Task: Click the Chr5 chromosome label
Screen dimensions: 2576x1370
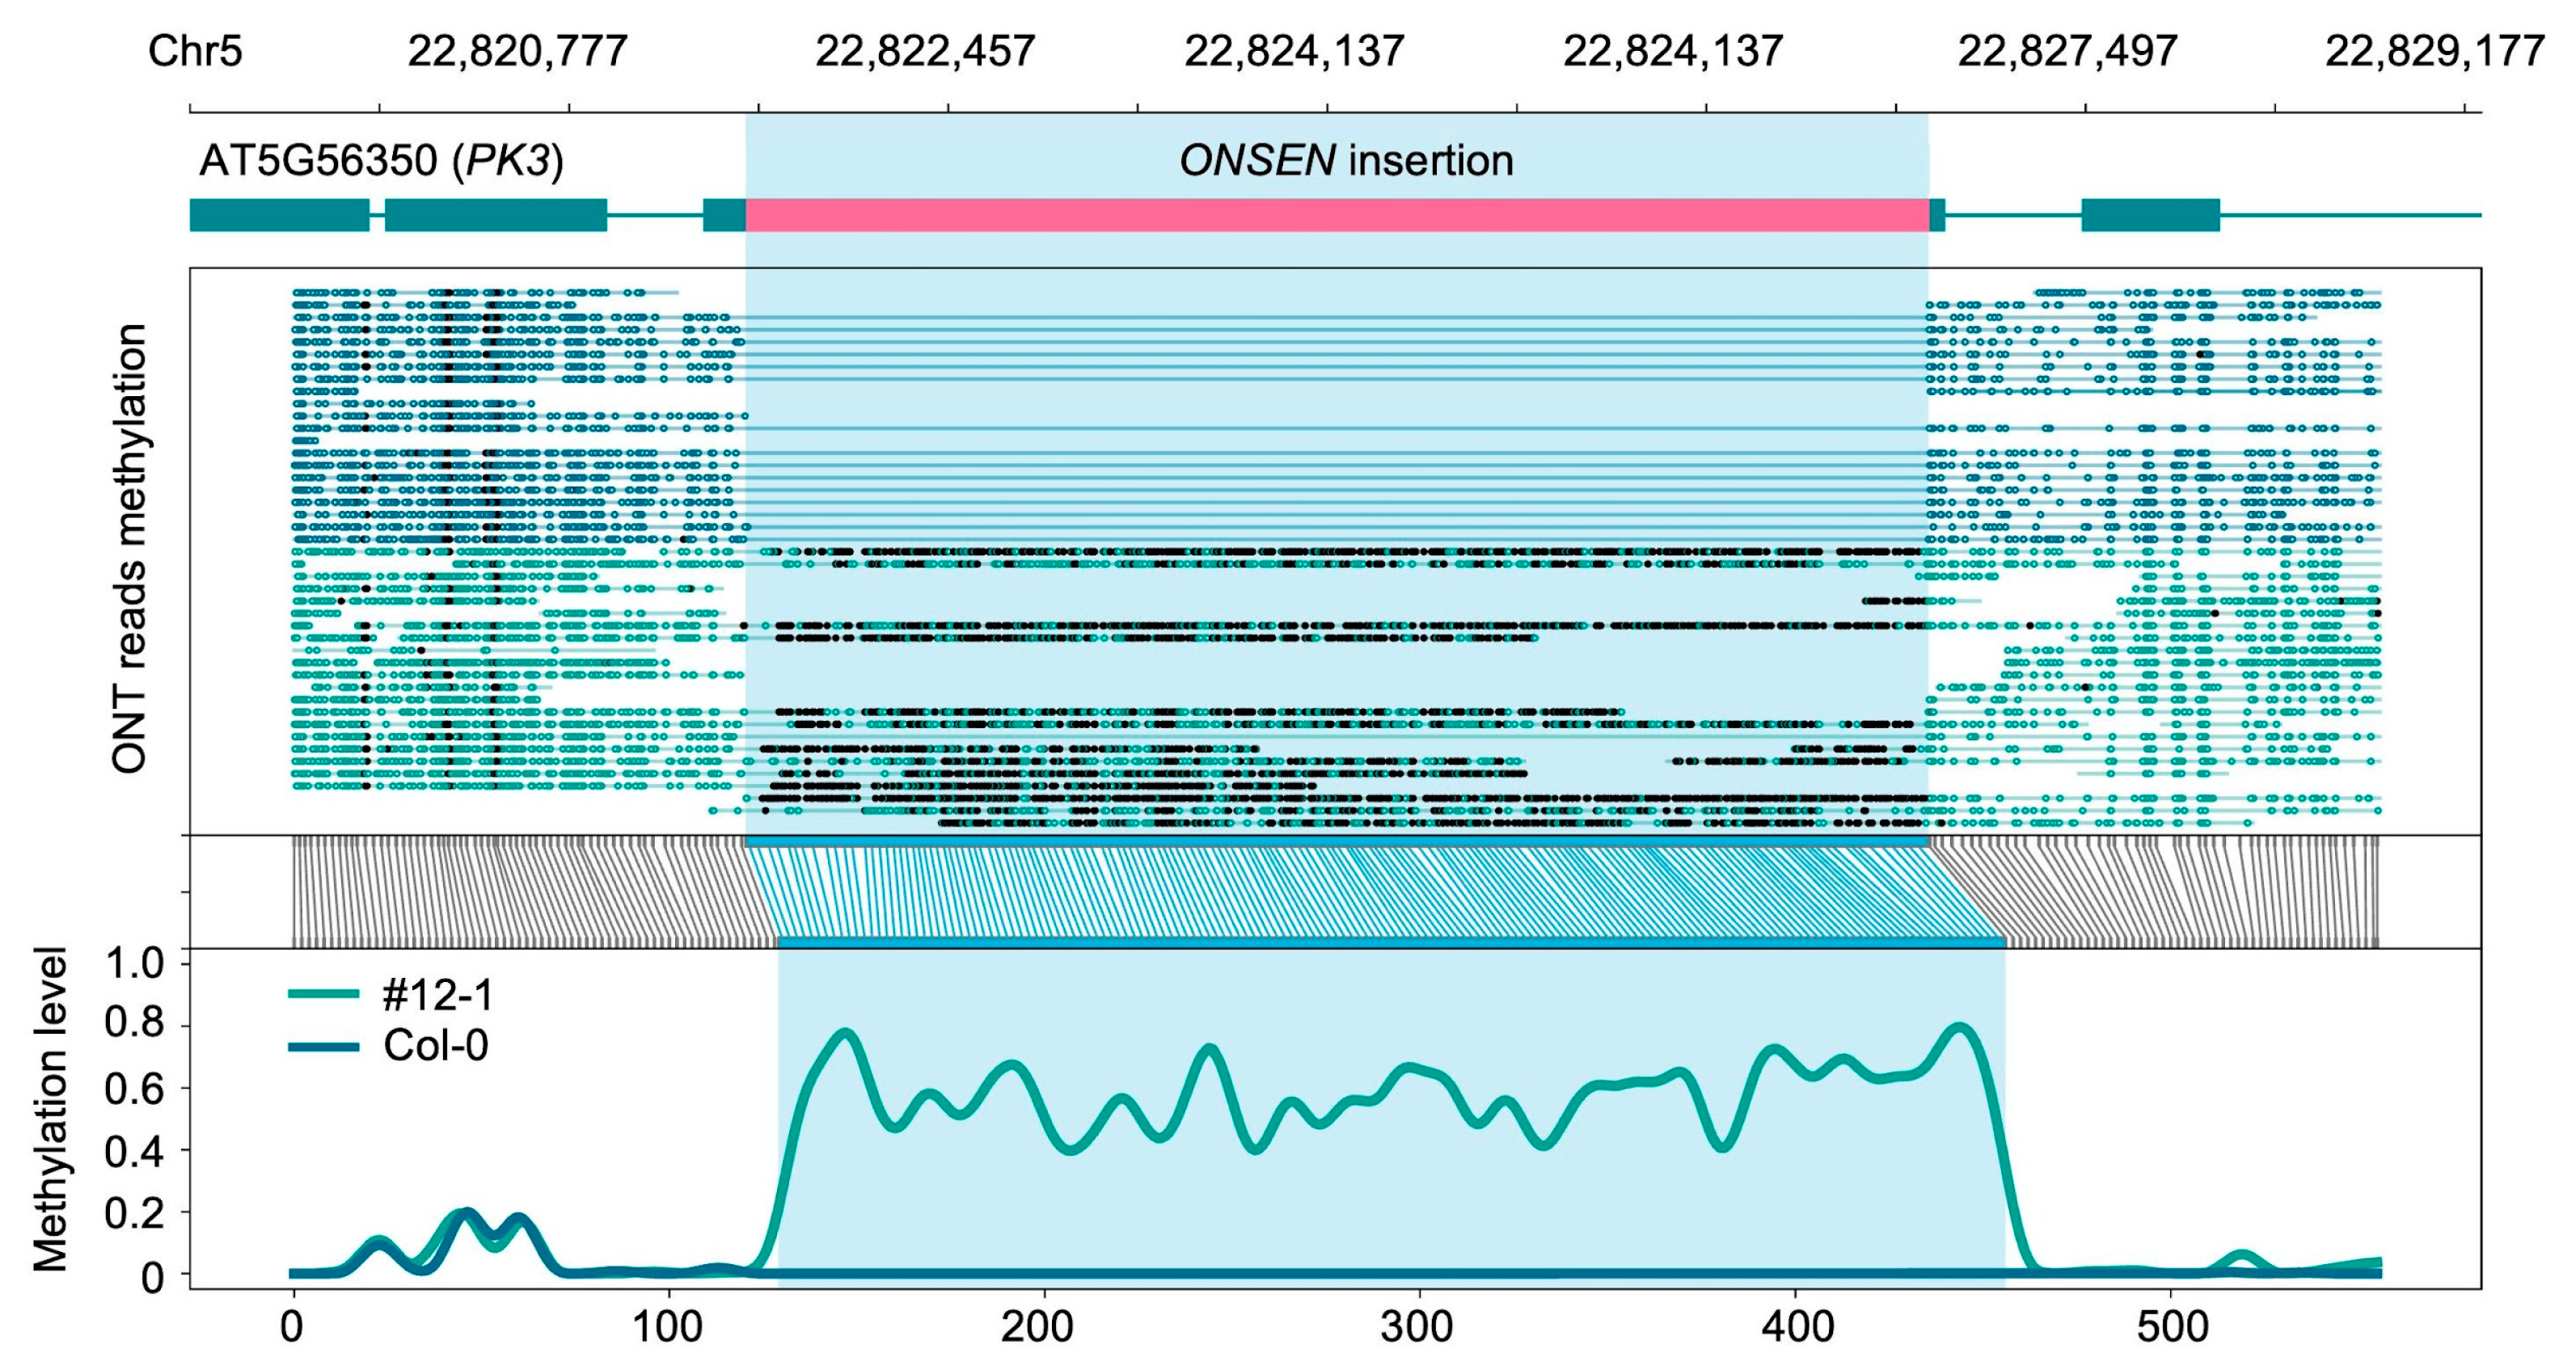Action: point(195,50)
